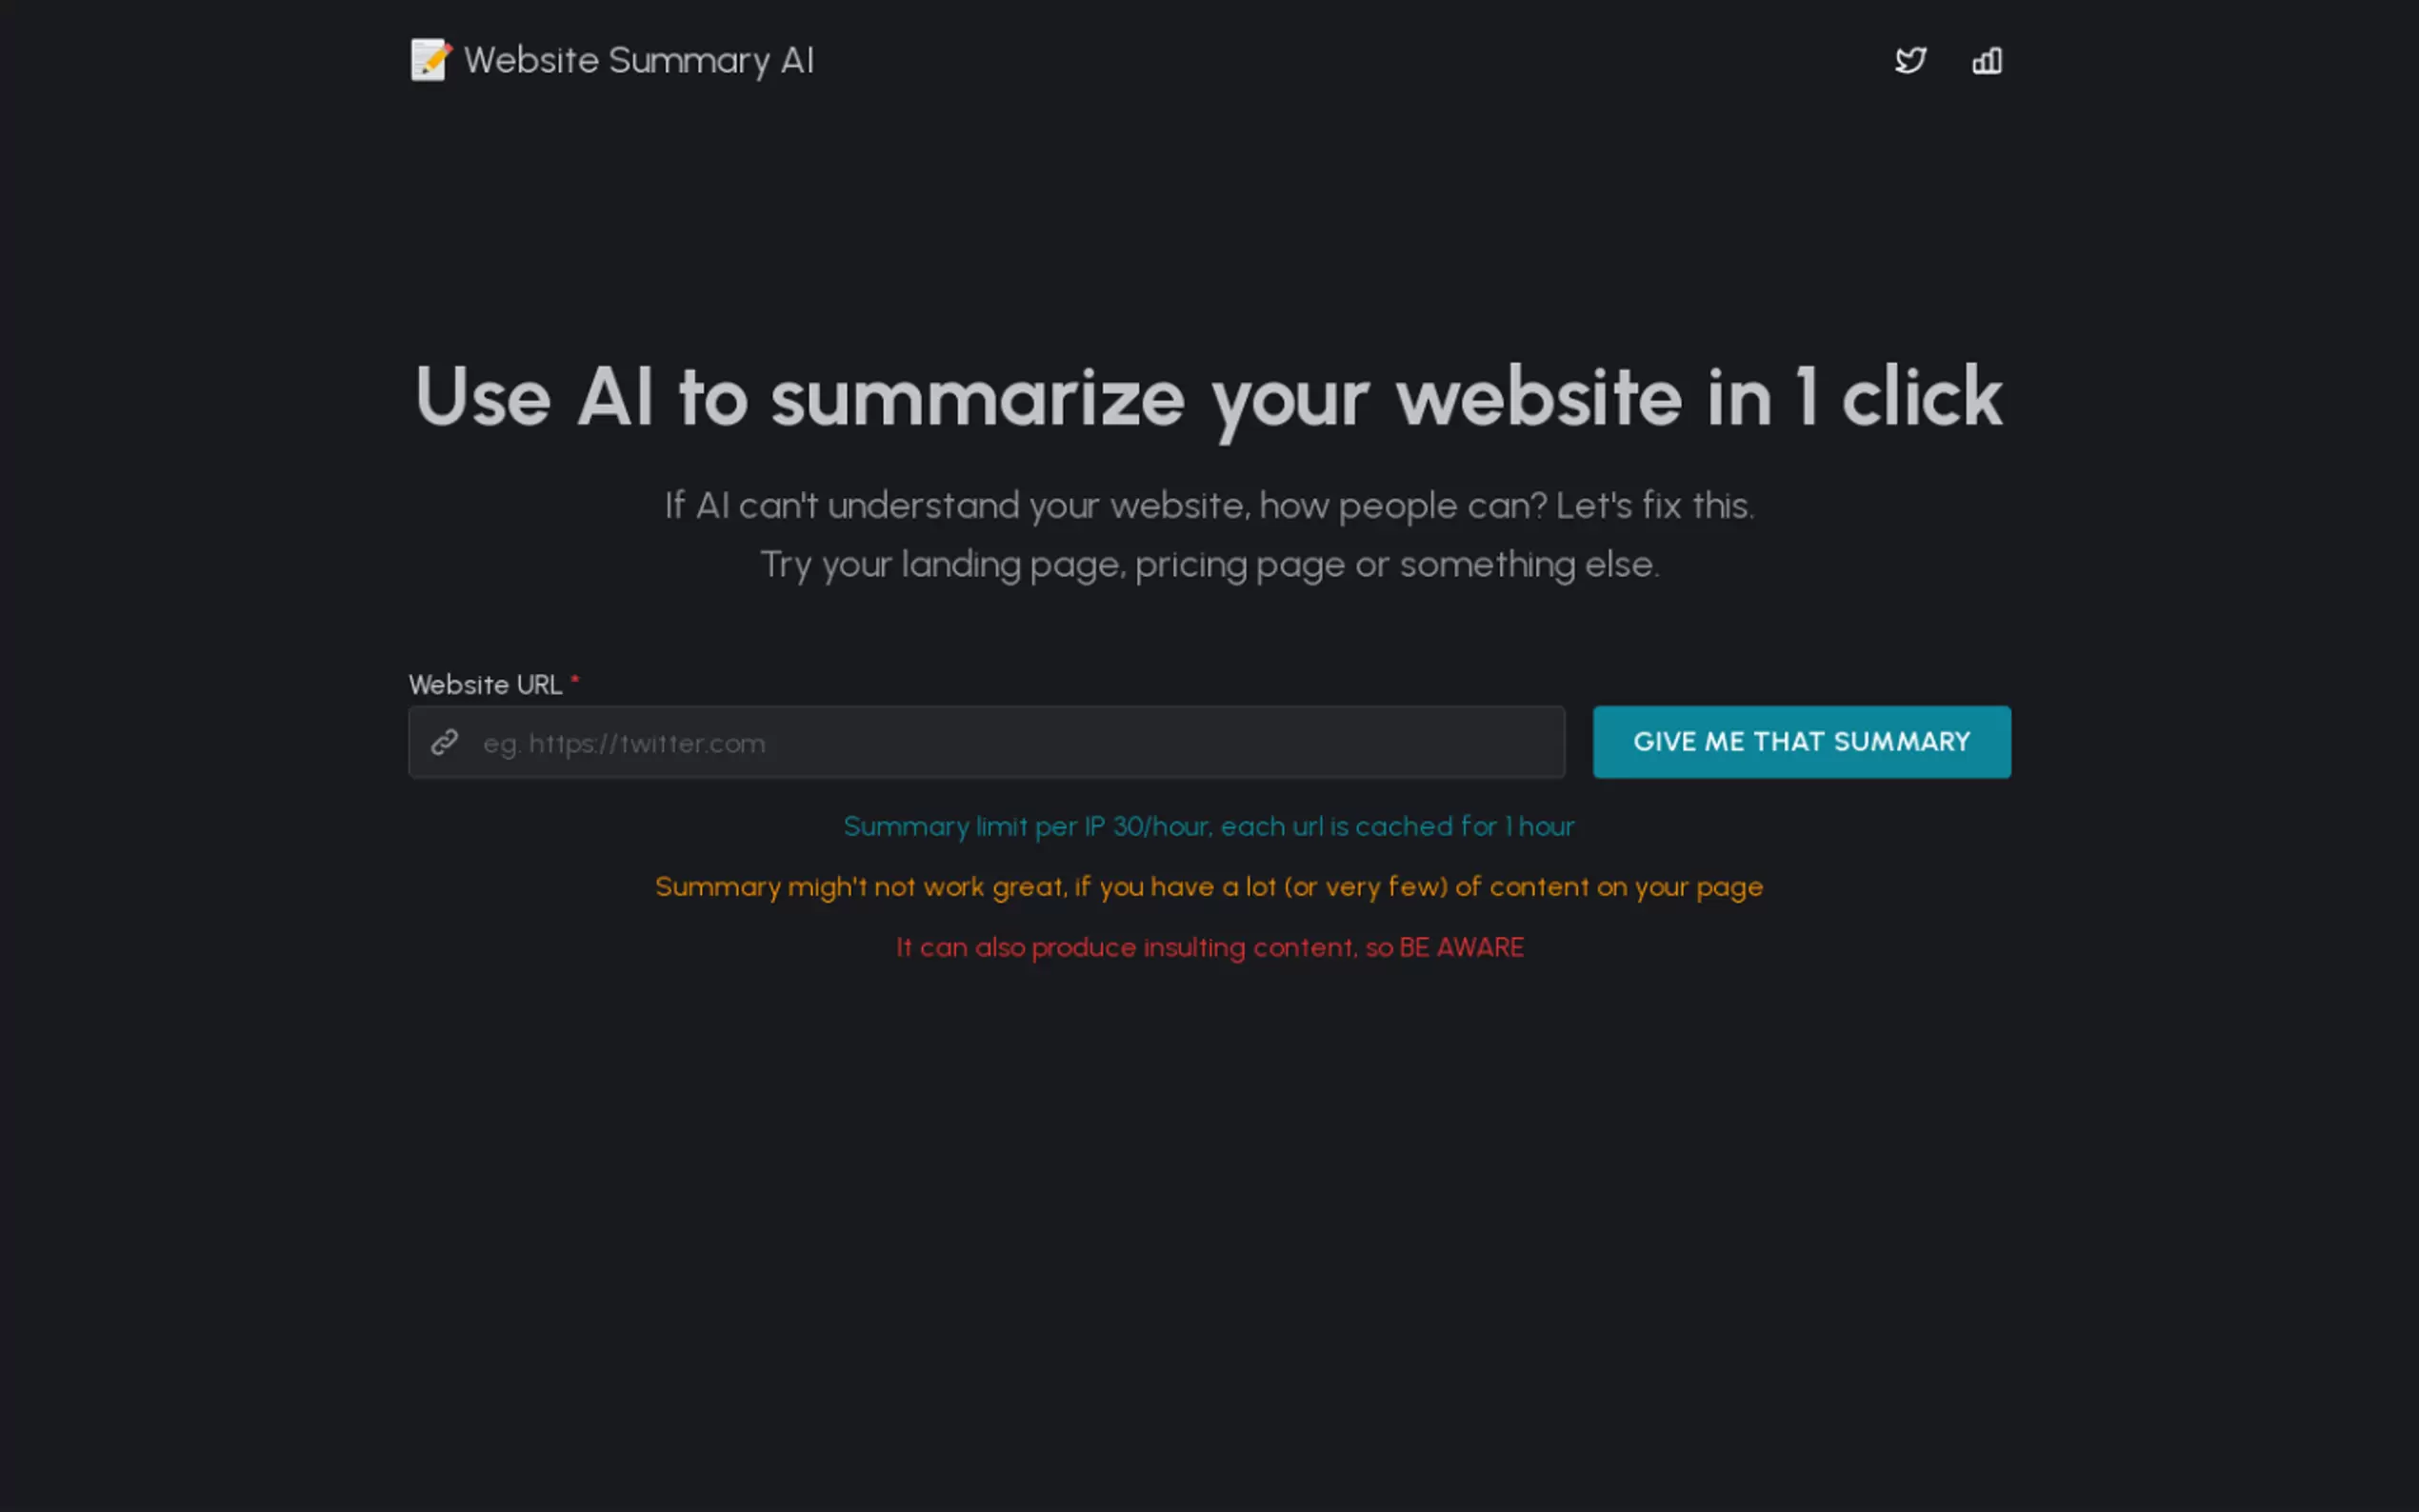Click the "Try your landing page" subtitle line

point(1209,565)
